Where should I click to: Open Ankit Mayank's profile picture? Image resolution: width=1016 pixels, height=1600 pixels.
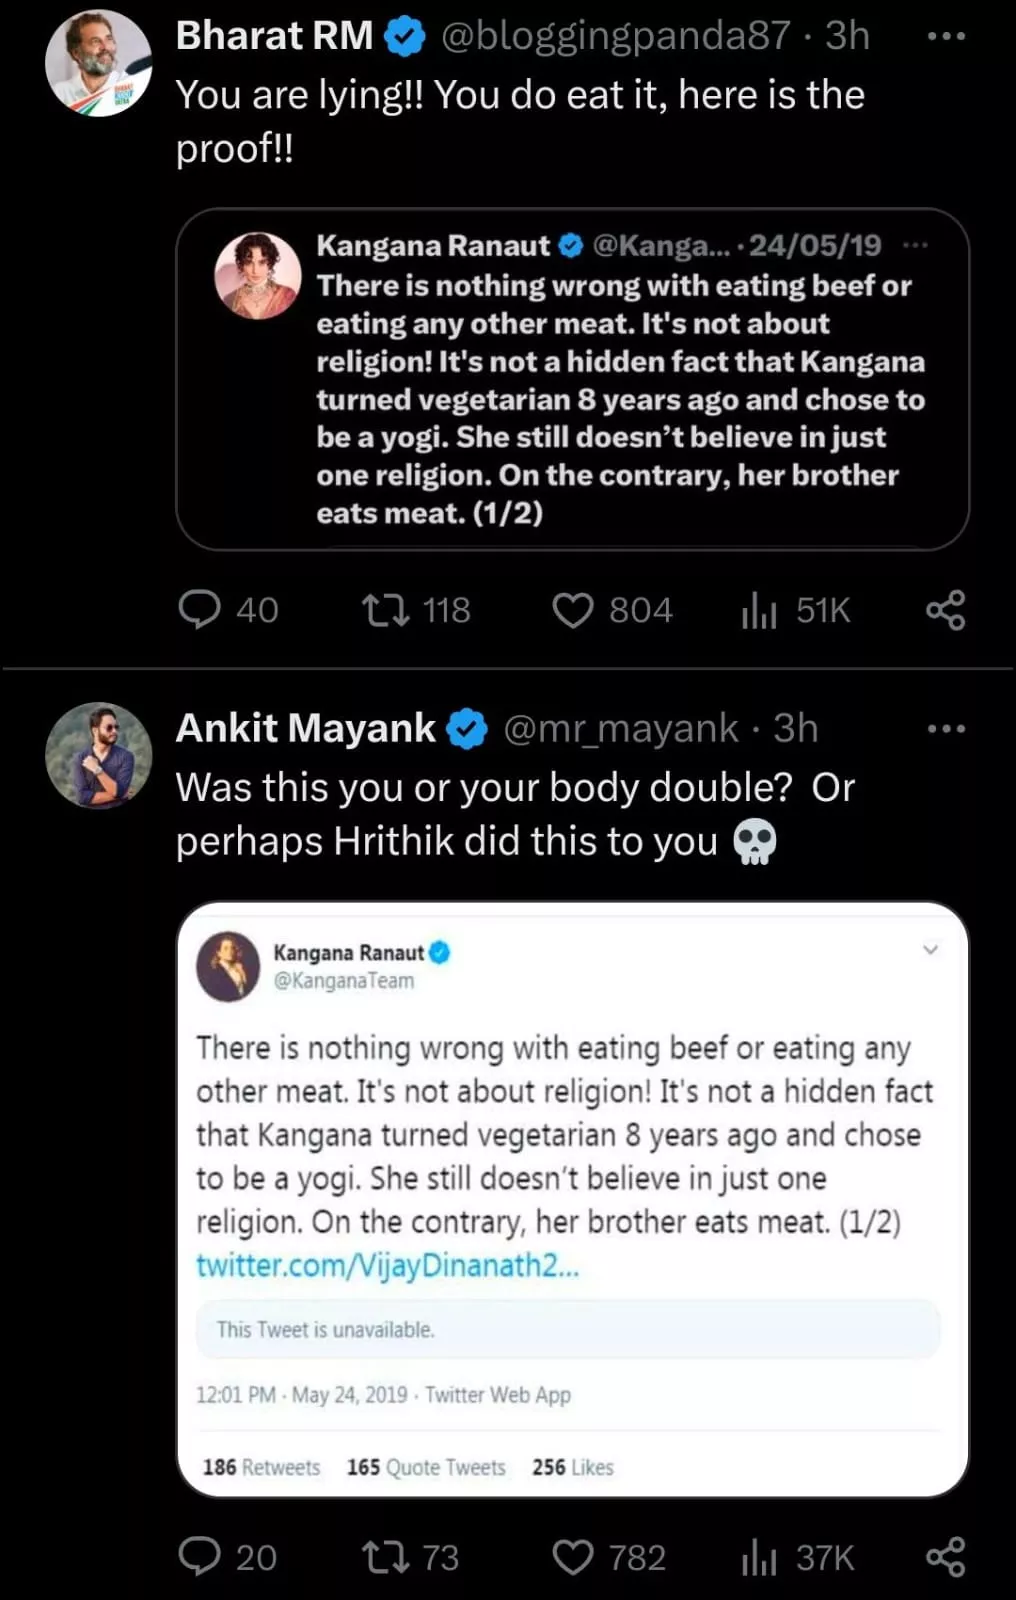tap(98, 755)
